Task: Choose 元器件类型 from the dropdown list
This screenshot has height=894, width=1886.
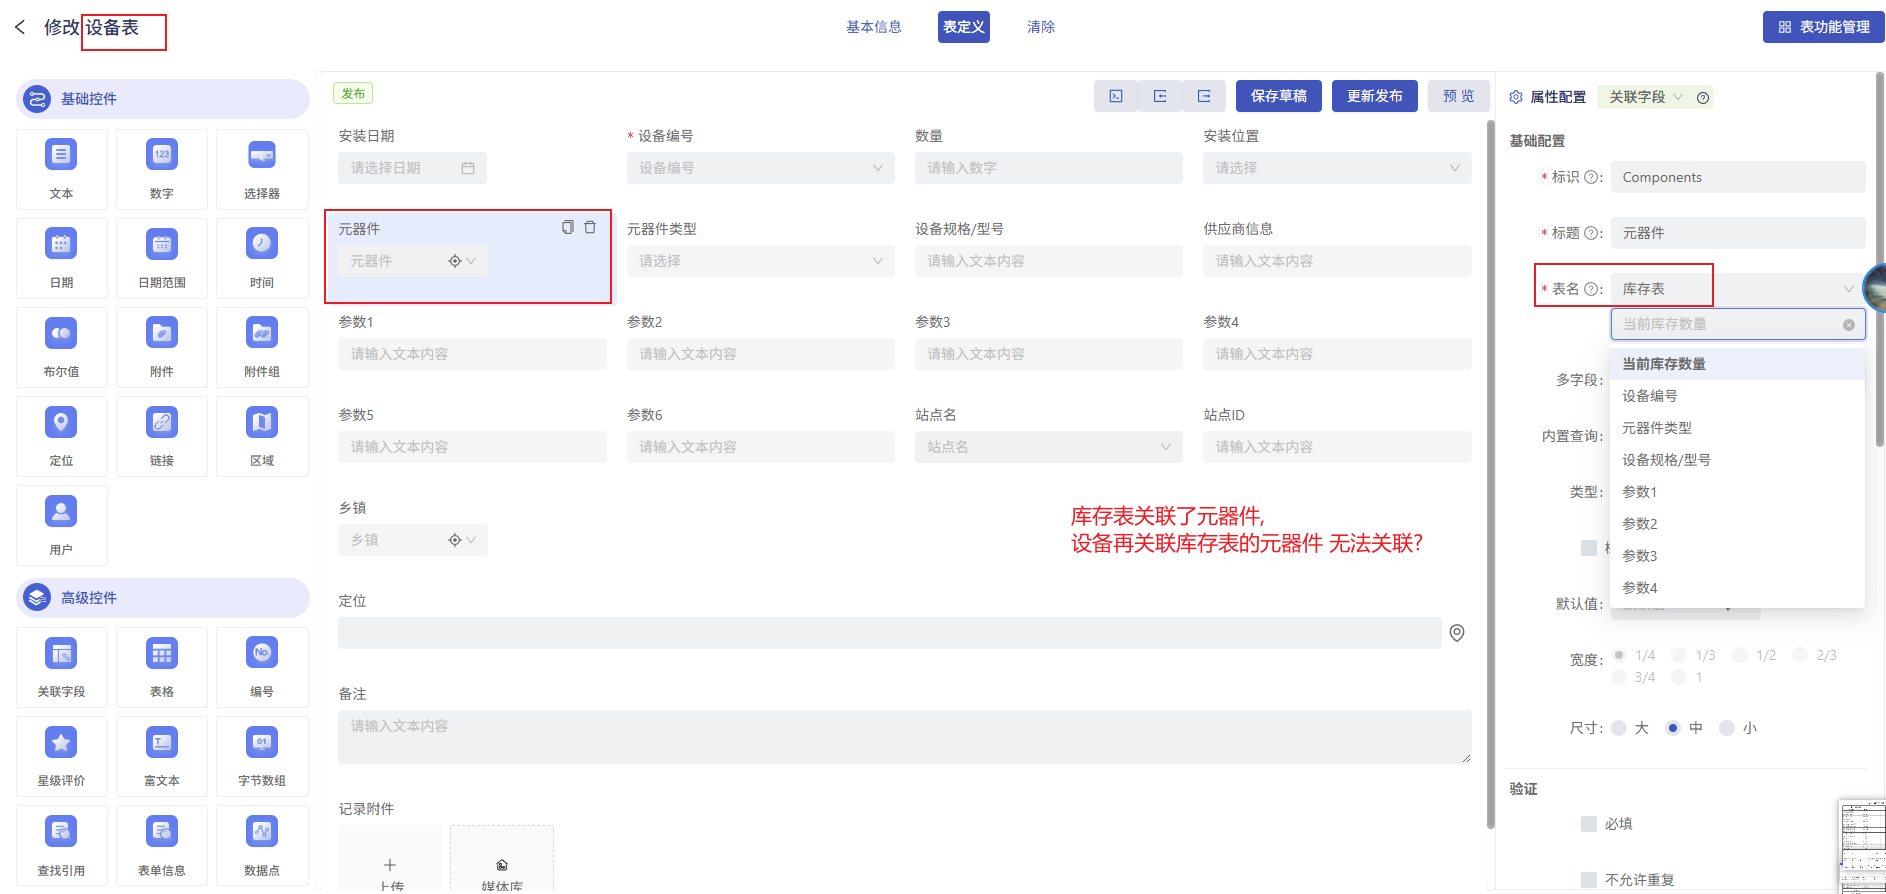Action: (1656, 428)
